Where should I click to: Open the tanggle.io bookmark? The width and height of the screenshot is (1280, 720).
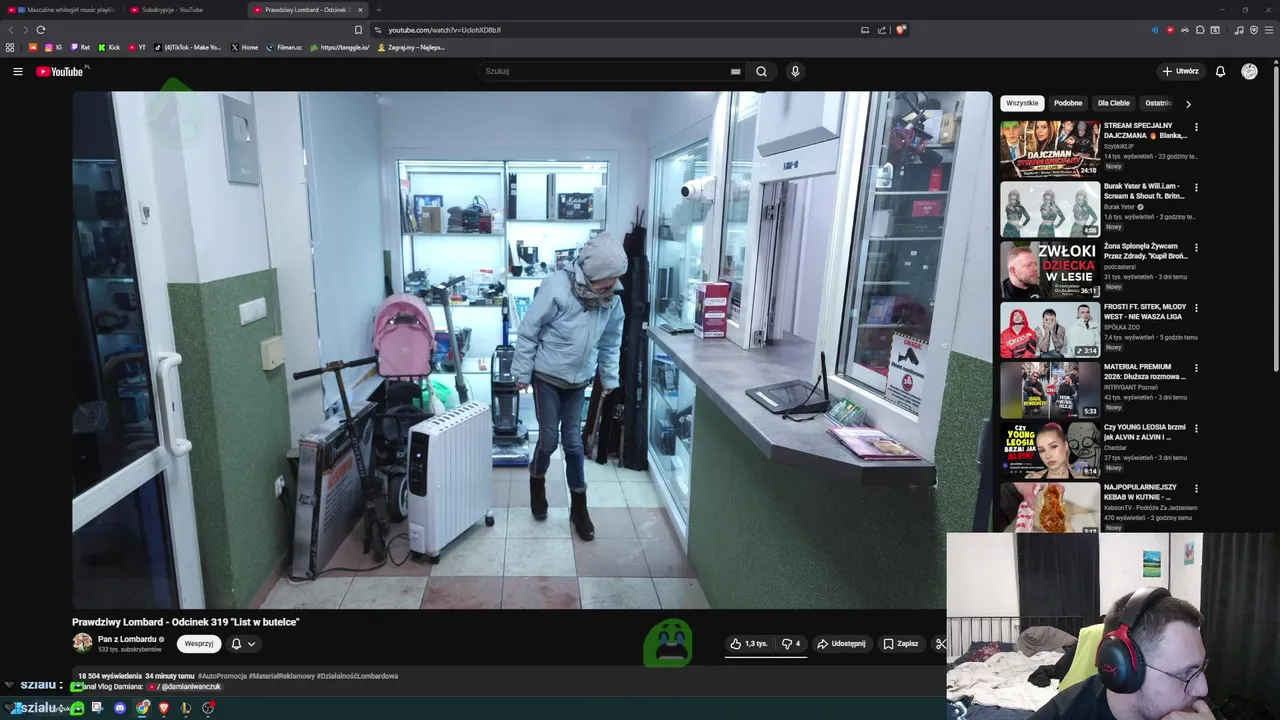339,47
